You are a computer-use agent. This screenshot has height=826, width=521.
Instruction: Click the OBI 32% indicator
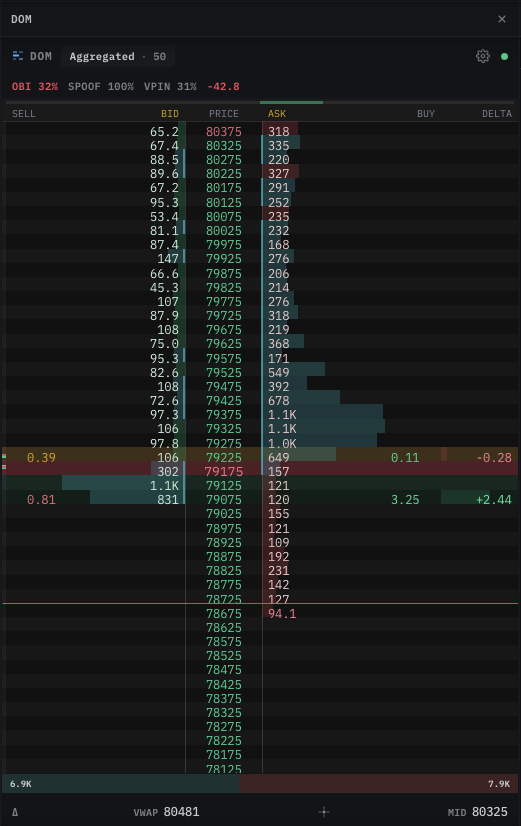(x=35, y=86)
